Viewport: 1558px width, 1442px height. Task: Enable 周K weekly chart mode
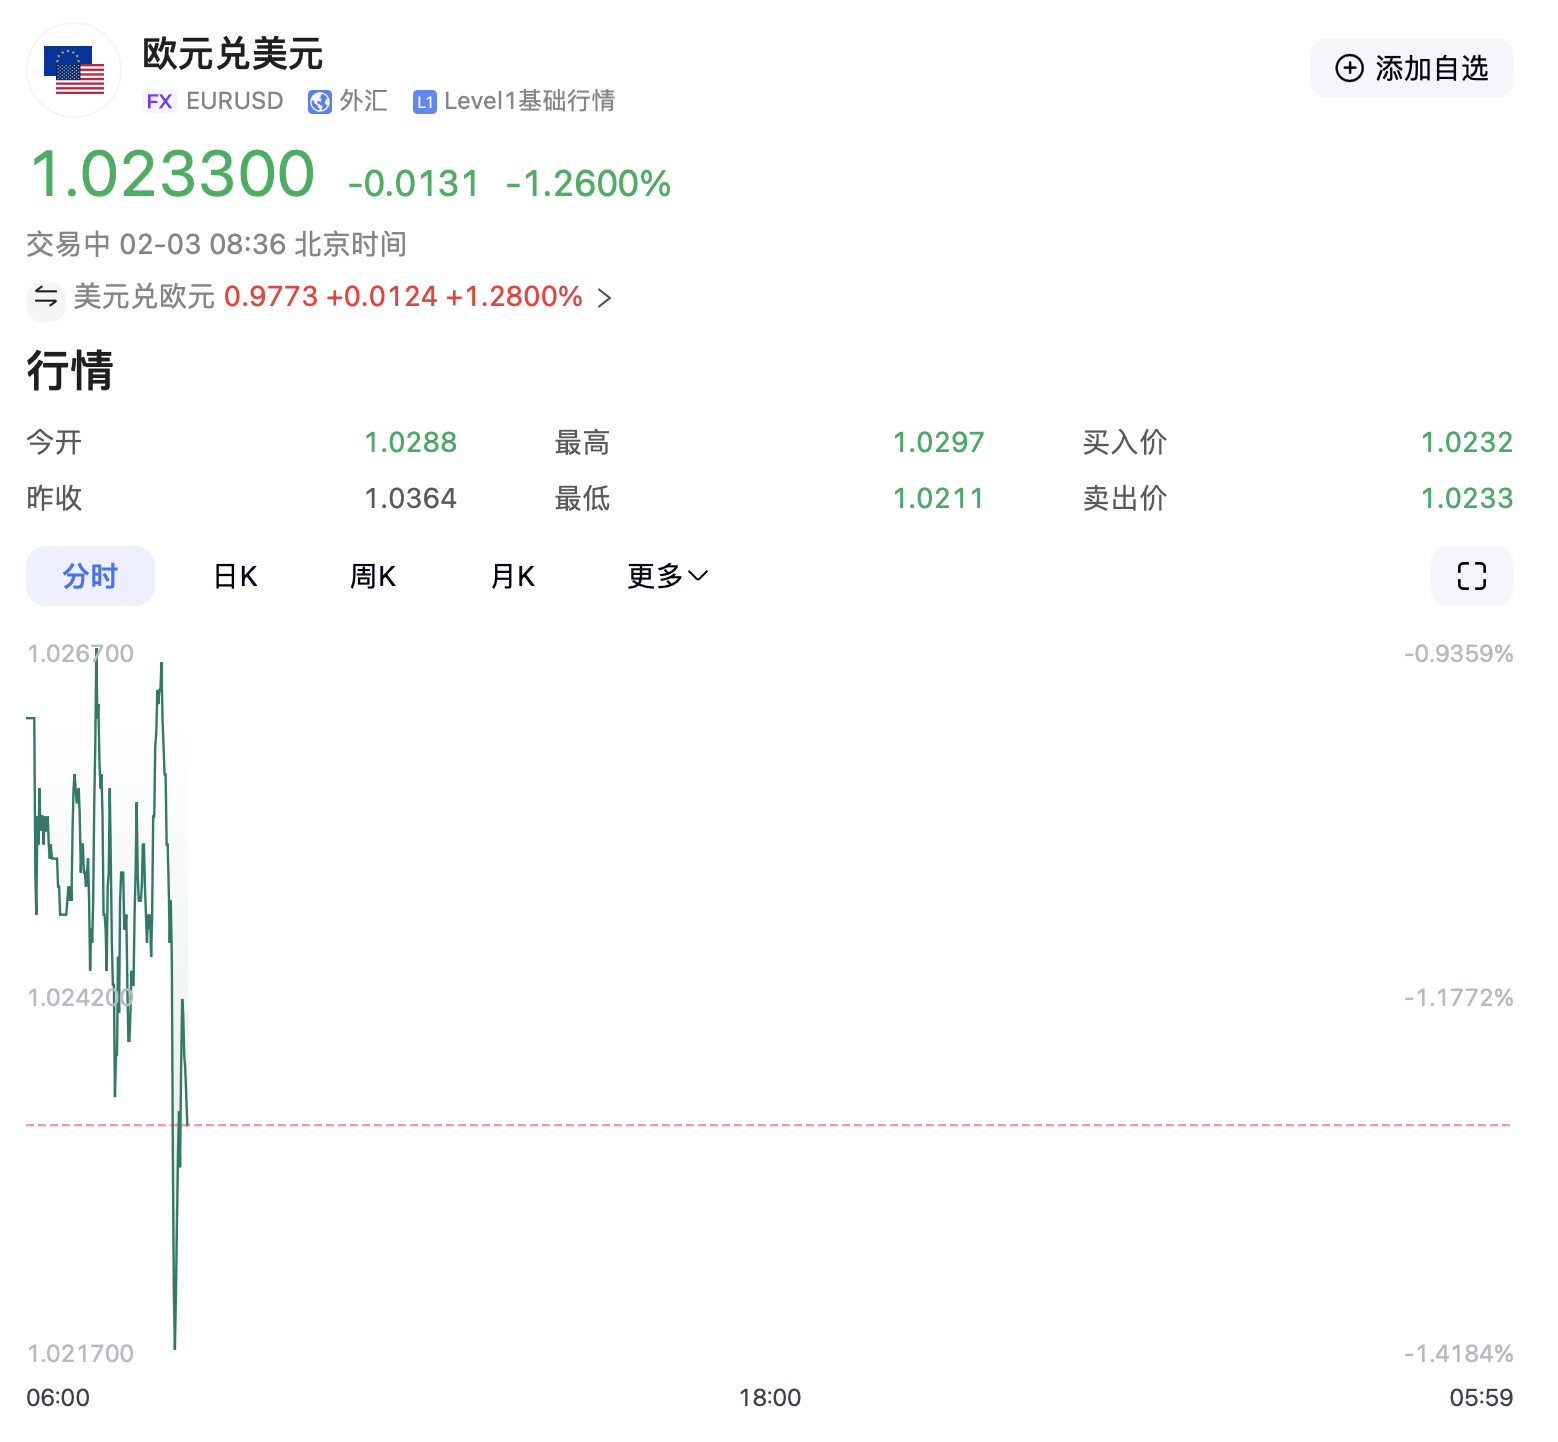[372, 576]
